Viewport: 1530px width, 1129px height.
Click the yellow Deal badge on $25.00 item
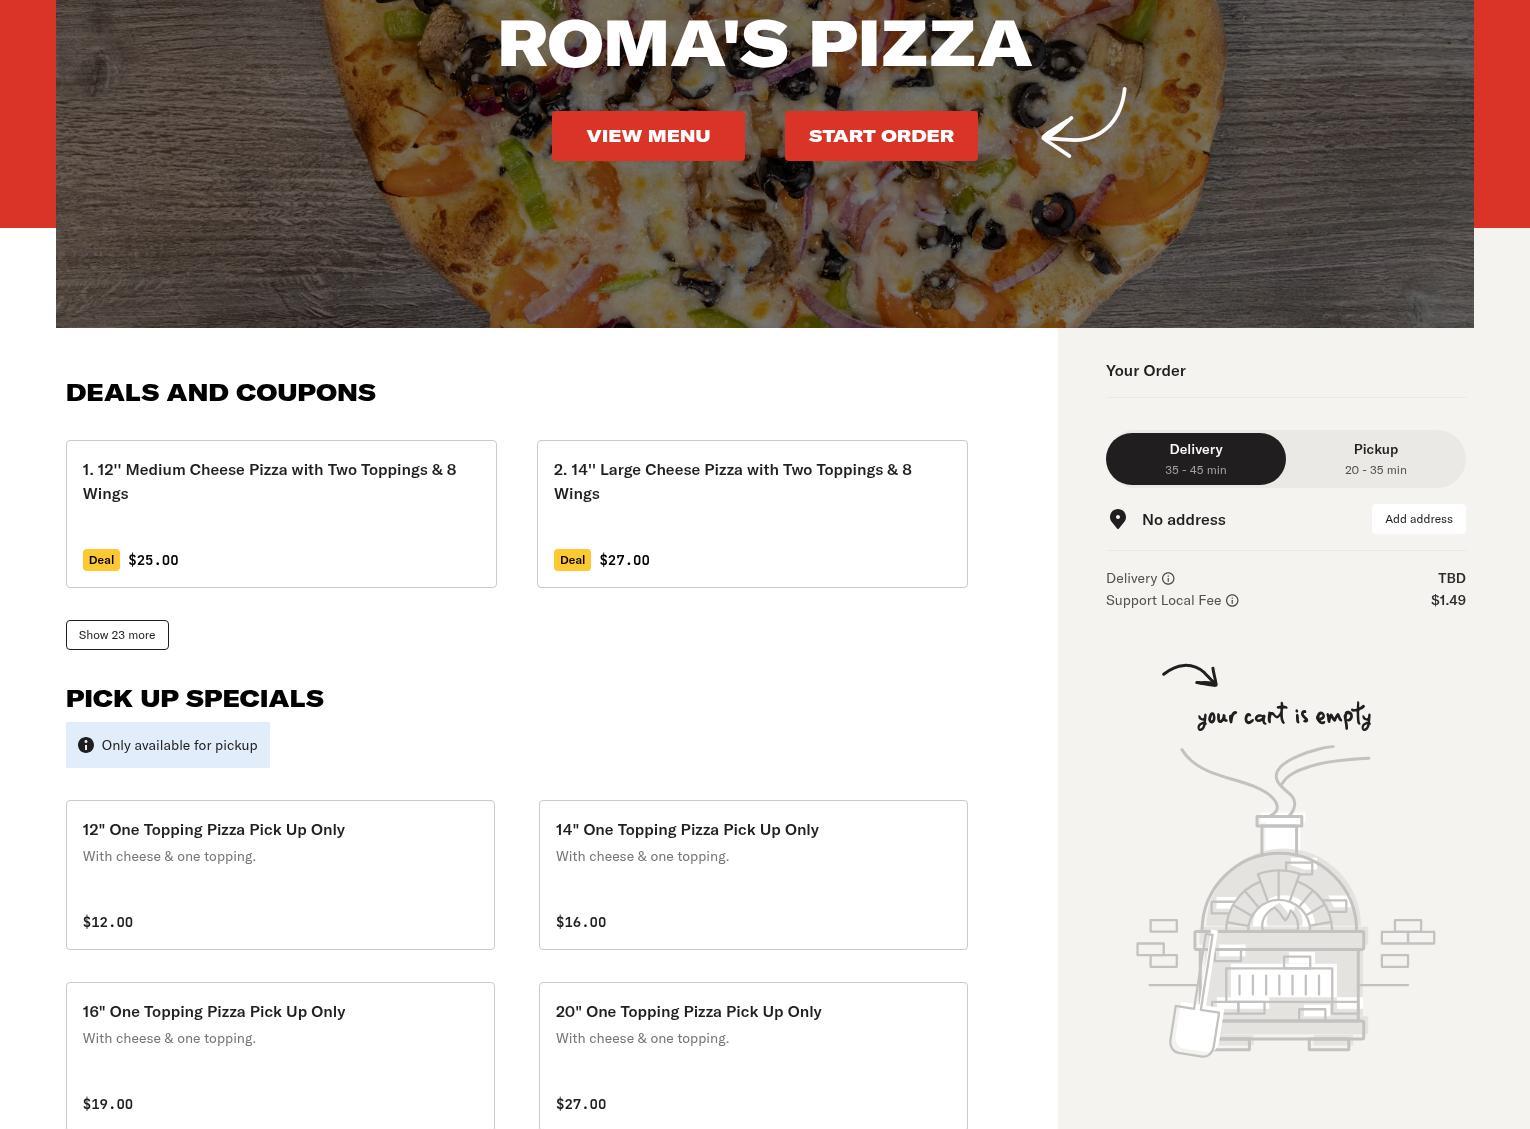click(x=101, y=560)
